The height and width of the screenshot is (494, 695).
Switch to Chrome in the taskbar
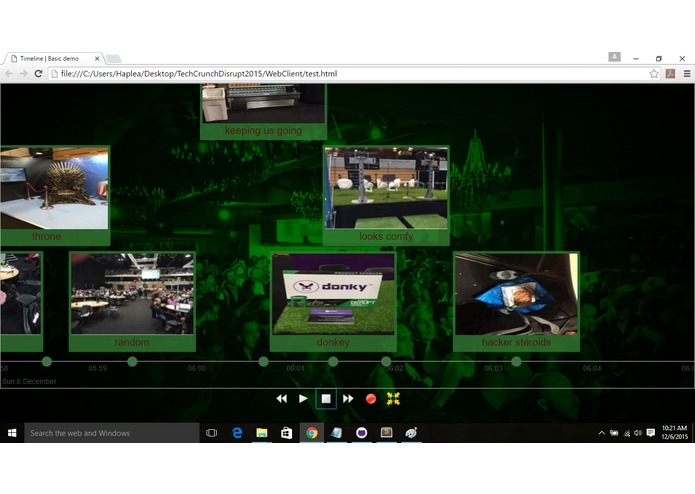point(312,433)
